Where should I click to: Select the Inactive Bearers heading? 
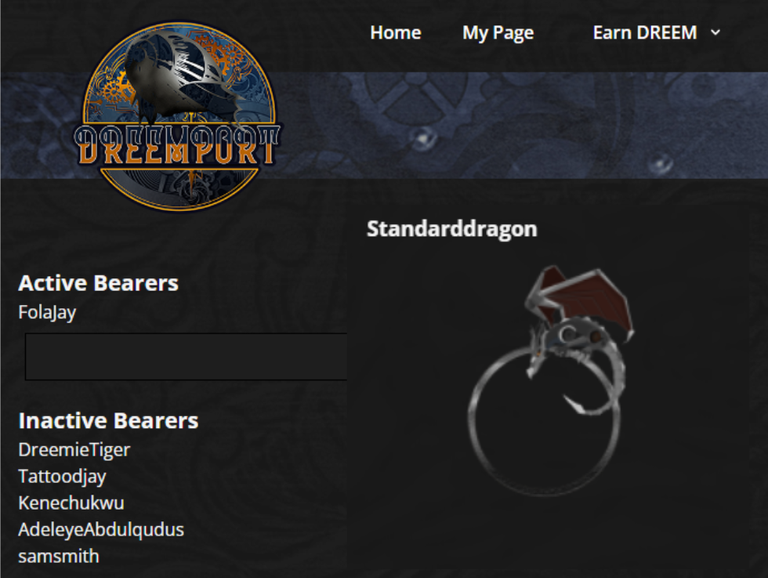click(x=108, y=421)
